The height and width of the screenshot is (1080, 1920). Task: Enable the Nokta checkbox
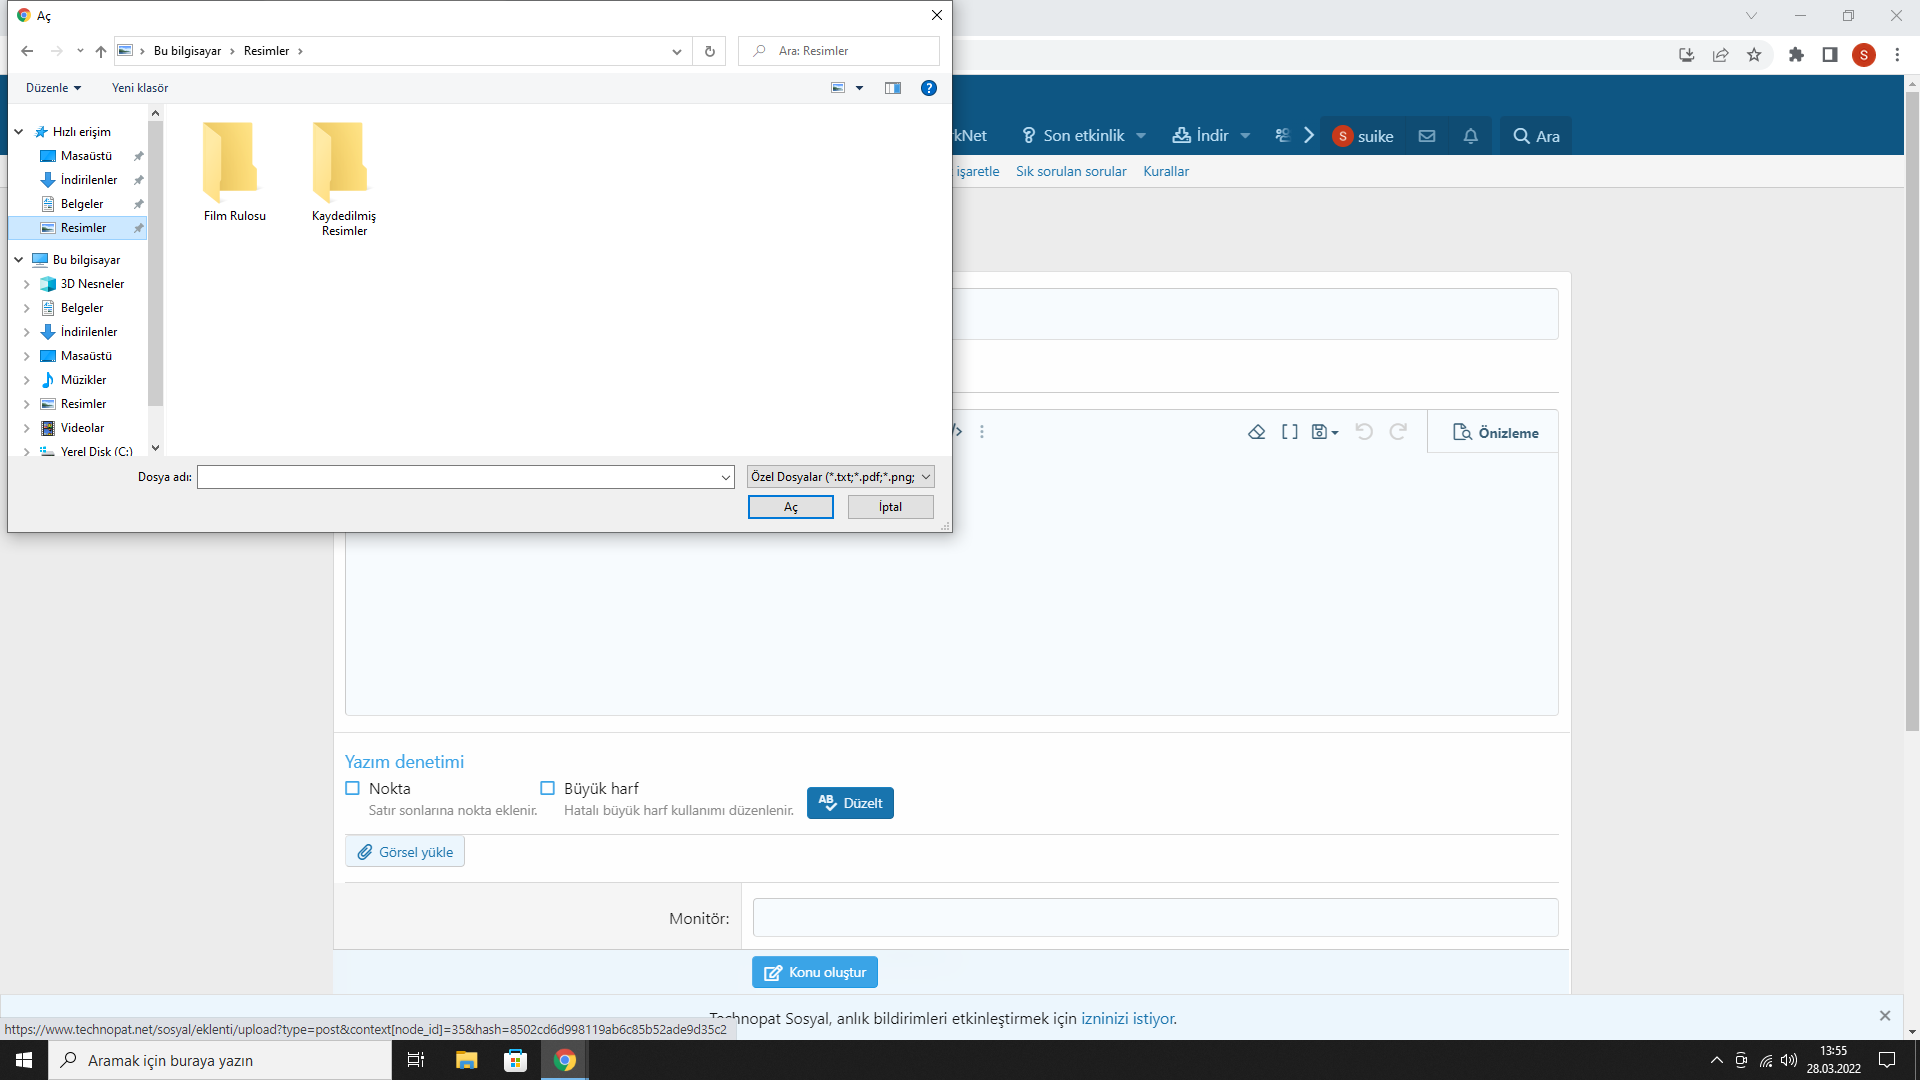coord(352,788)
